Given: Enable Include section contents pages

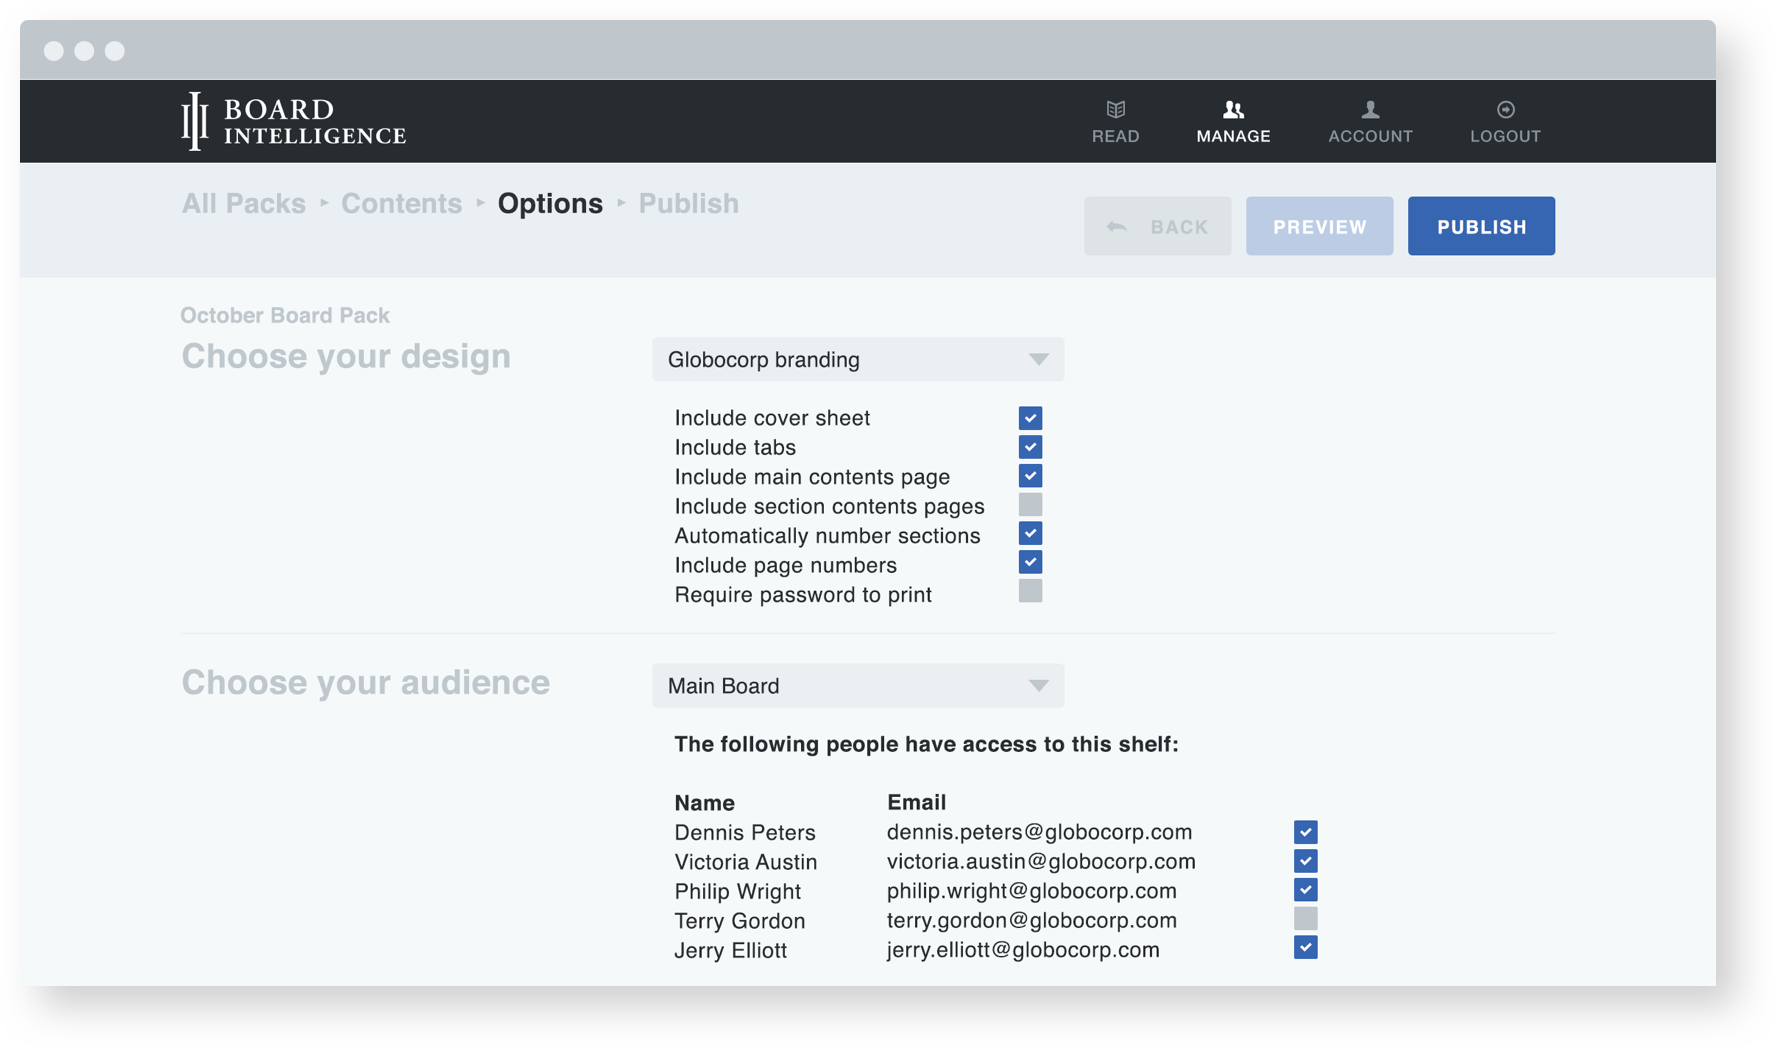Looking at the screenshot, I should [1030, 504].
